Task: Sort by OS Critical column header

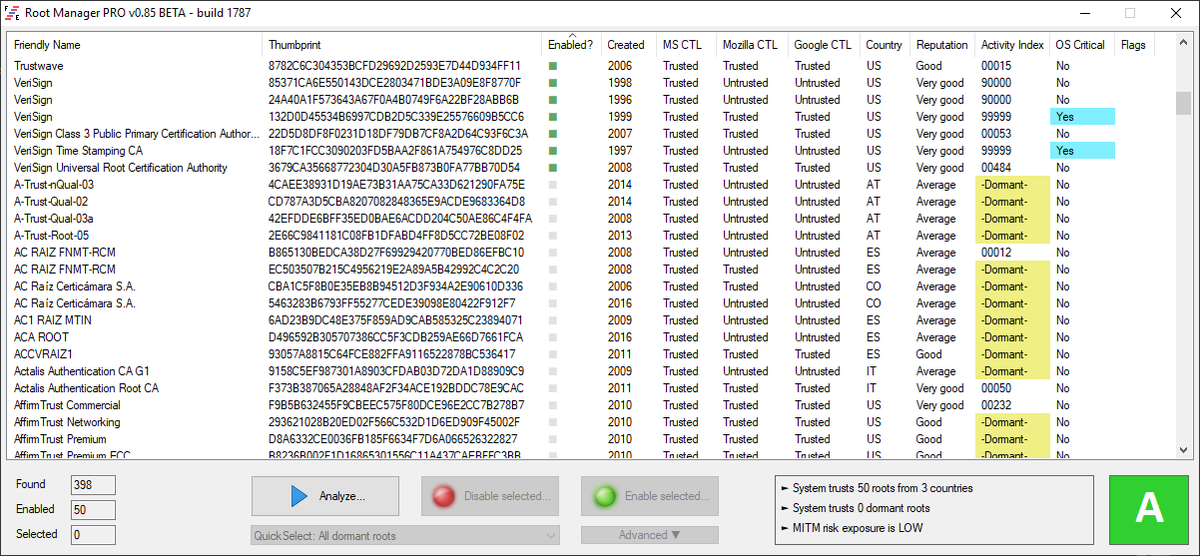Action: coord(1083,45)
